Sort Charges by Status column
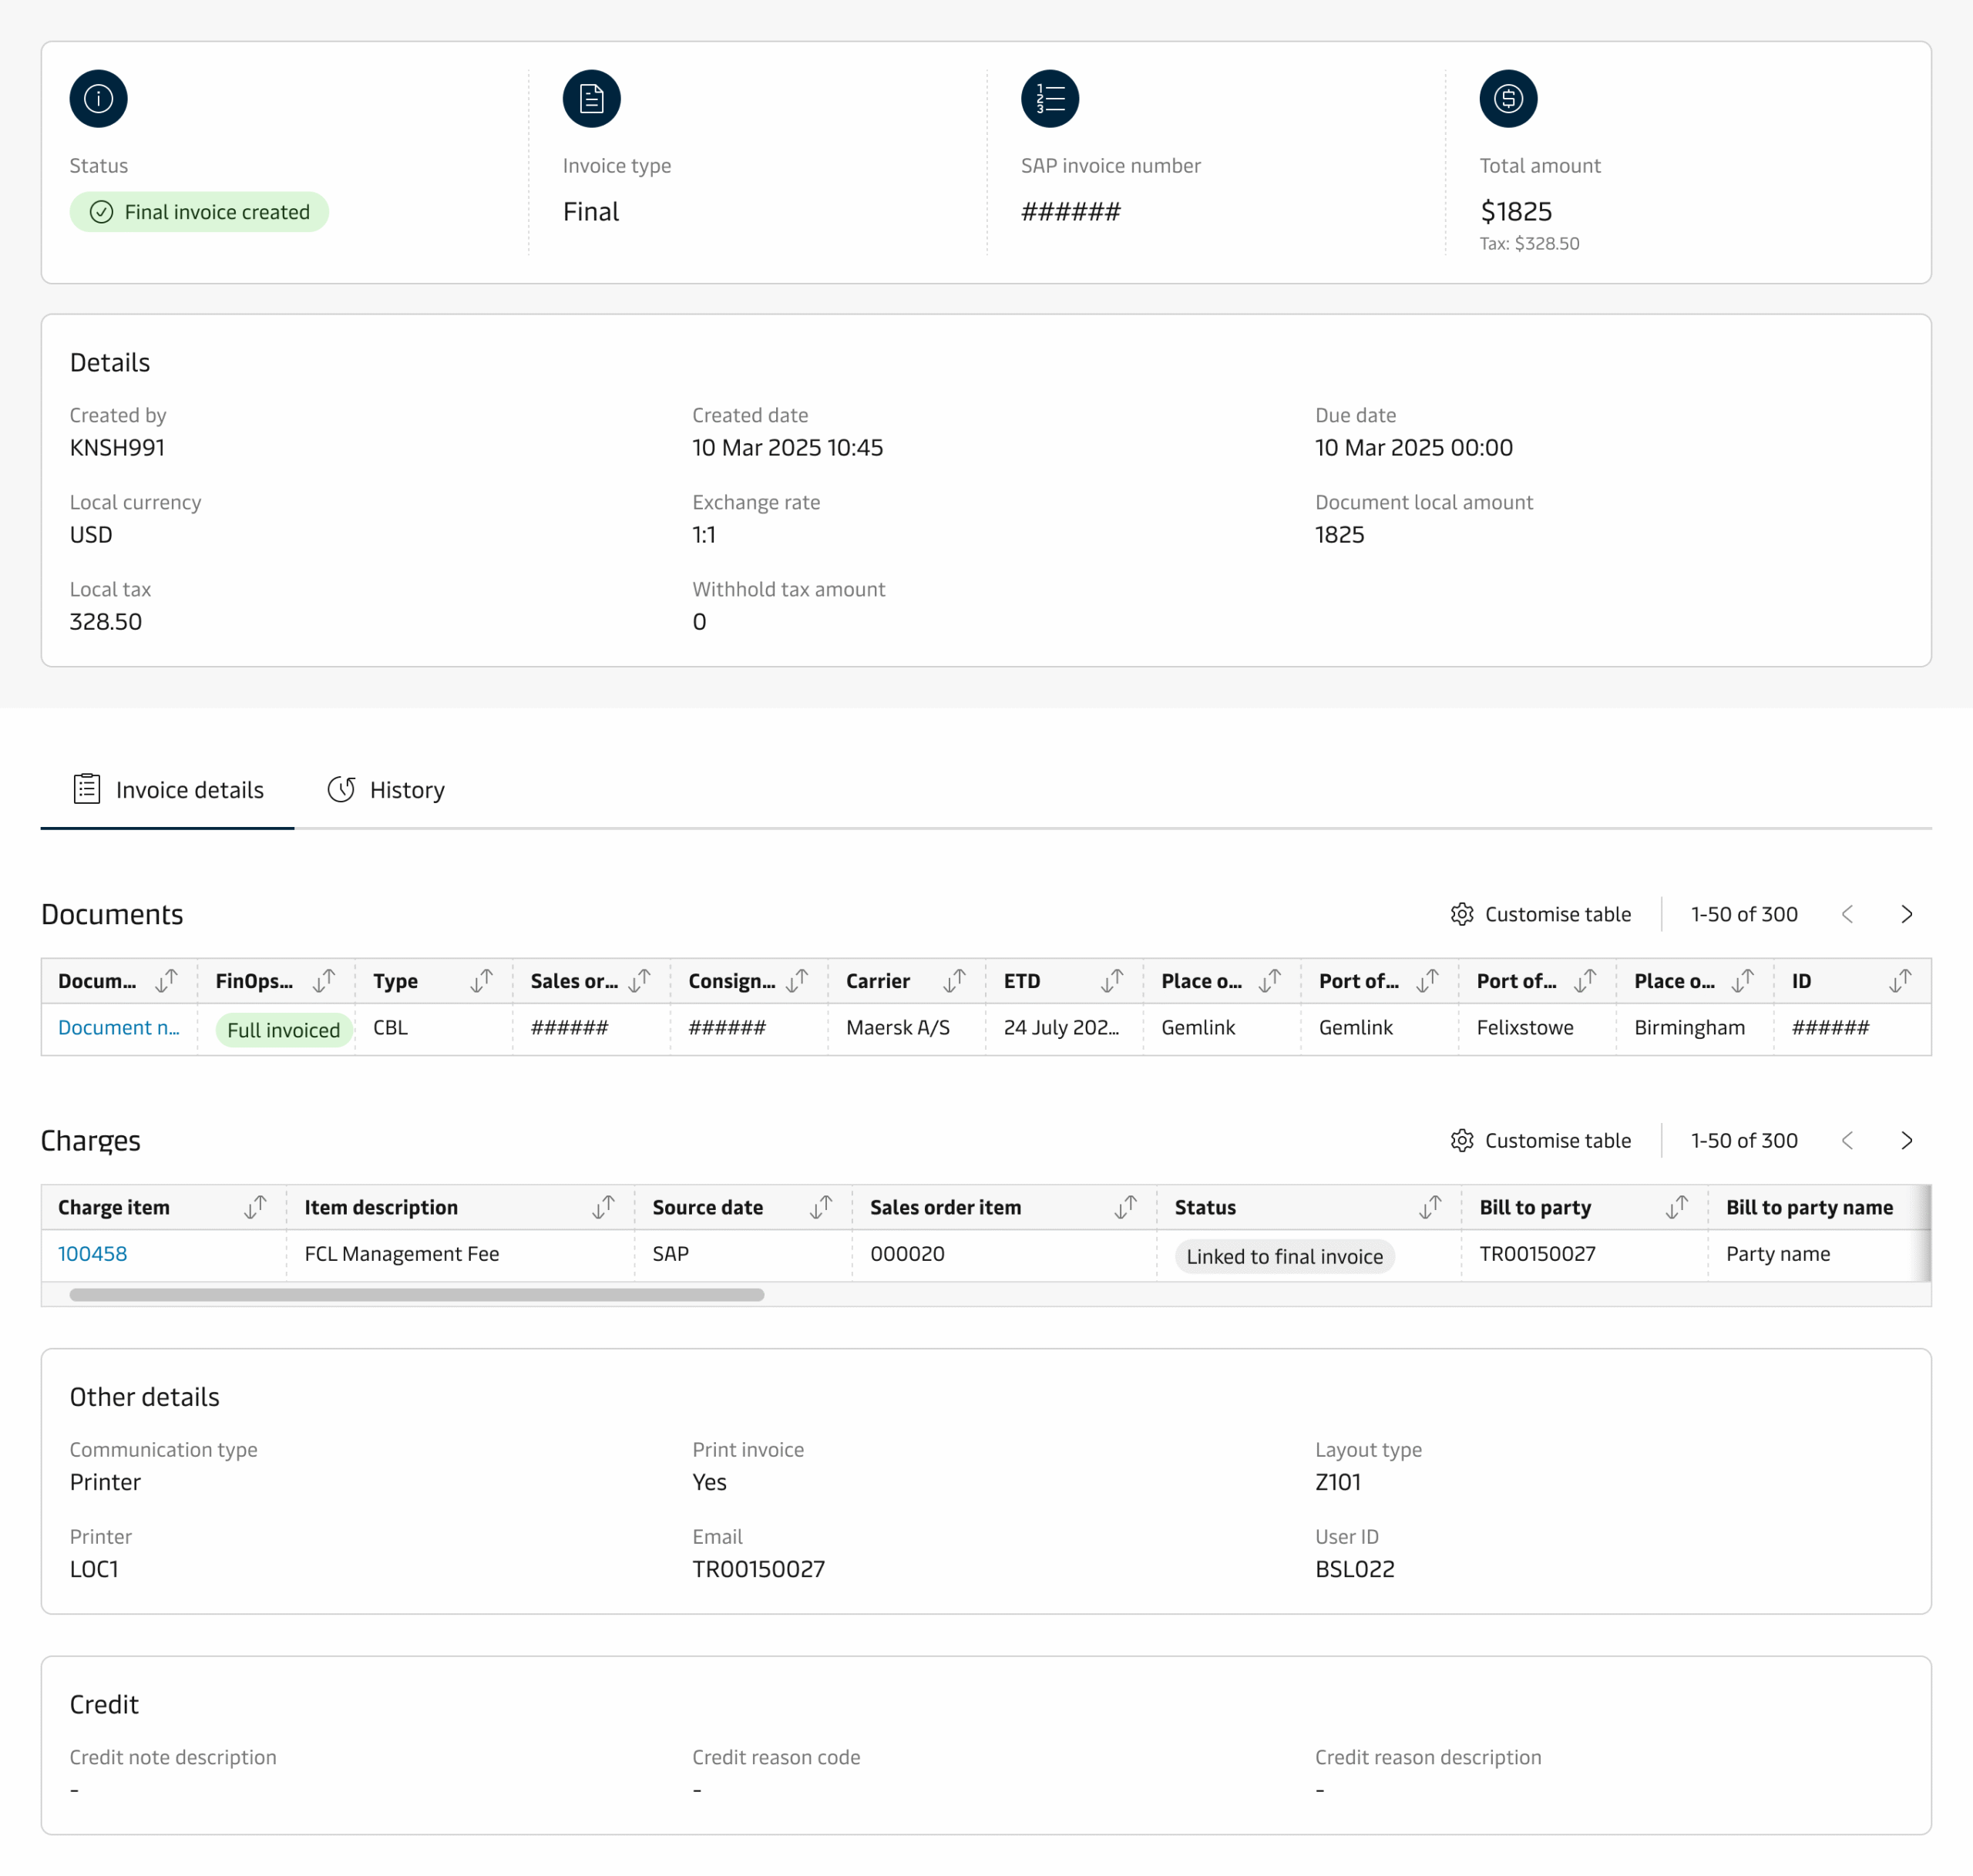This screenshot has height=1876, width=1973. pyautogui.click(x=1431, y=1207)
